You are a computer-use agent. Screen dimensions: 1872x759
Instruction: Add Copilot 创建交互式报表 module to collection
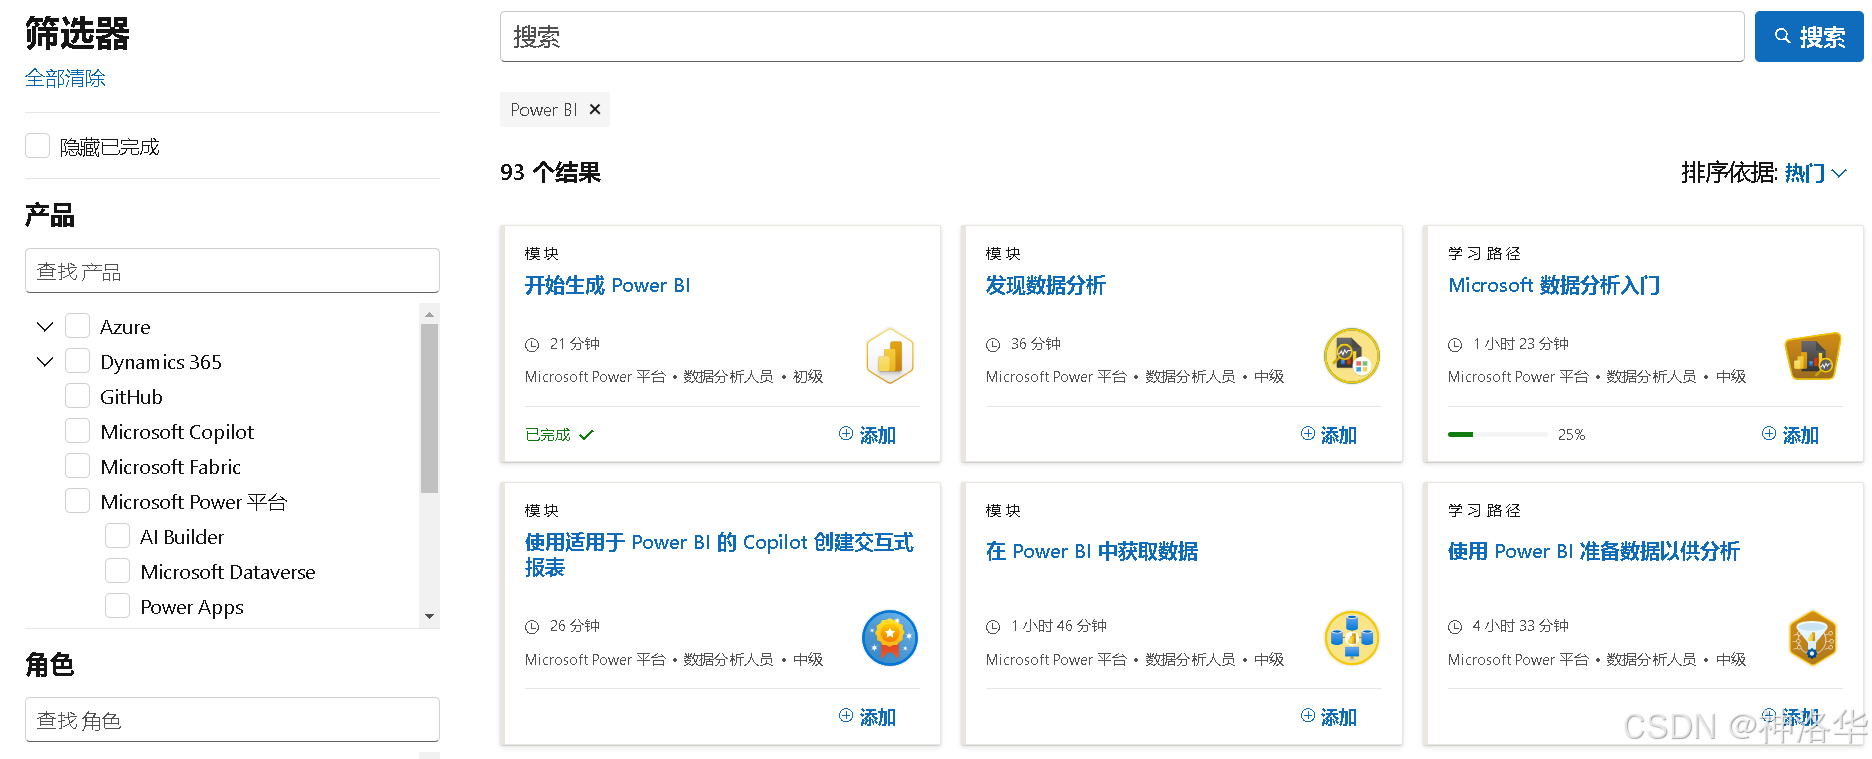point(867,717)
